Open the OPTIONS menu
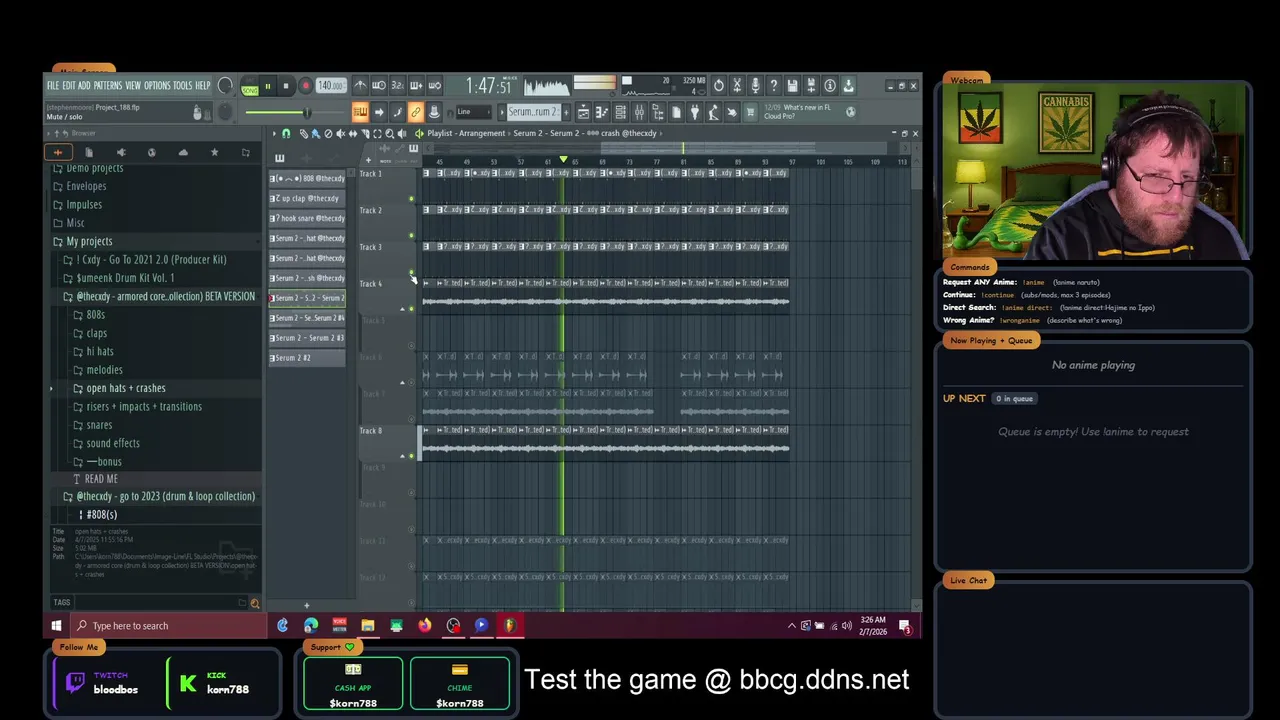 [157, 86]
